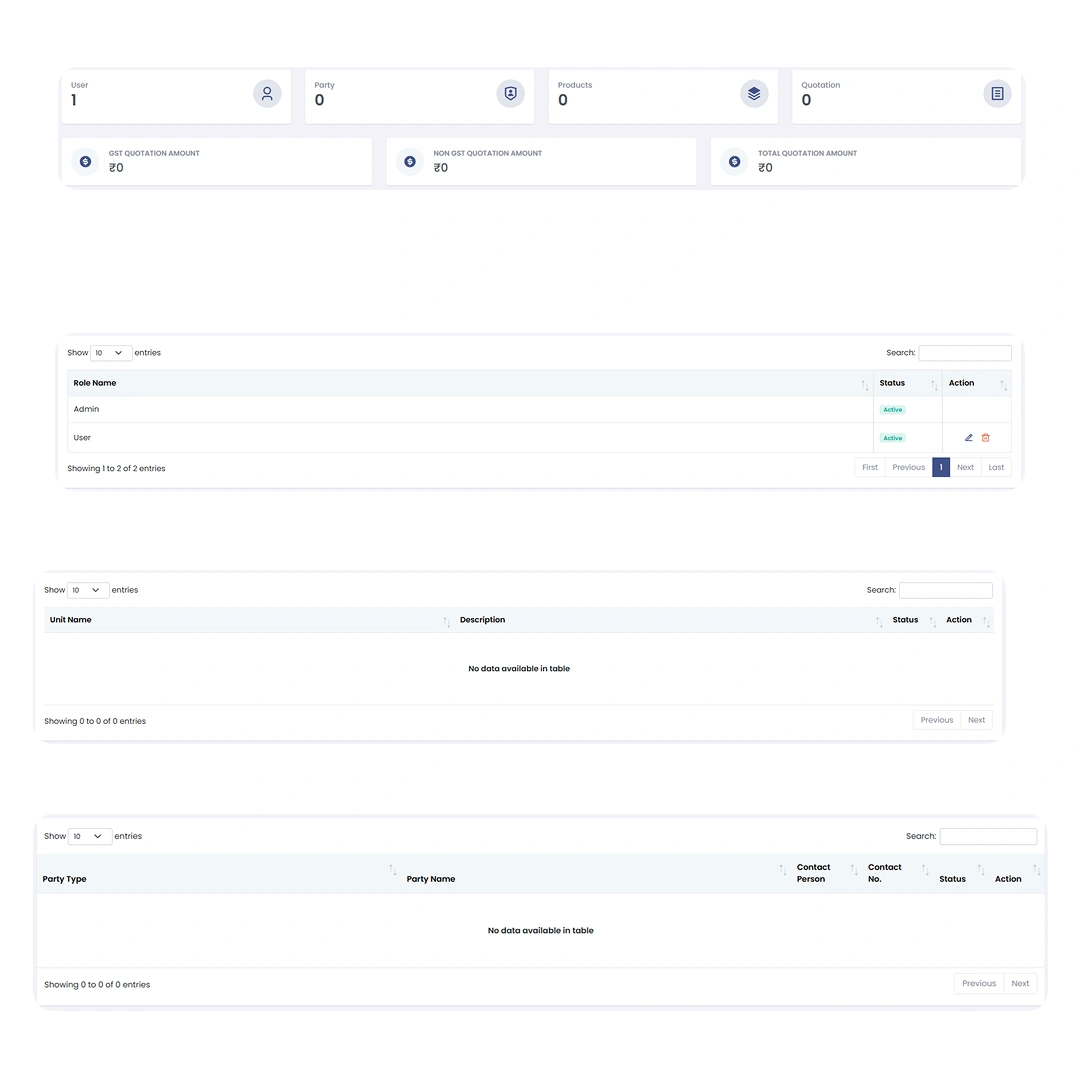The image size is (1080, 1080).
Task: Focus the roles table Search field
Action: click(x=965, y=353)
